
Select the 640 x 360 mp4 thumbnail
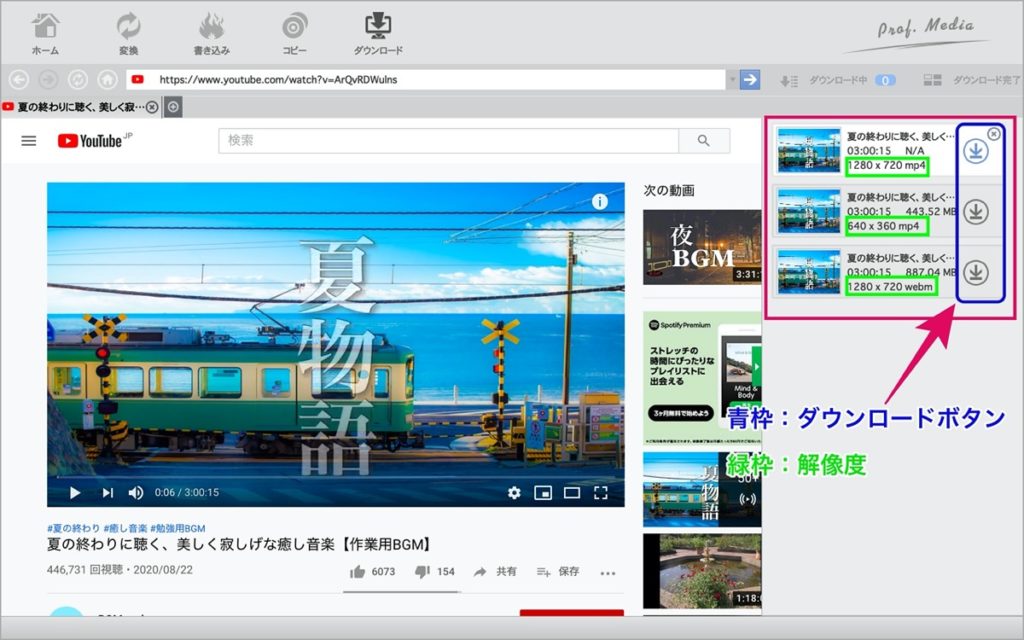808,211
